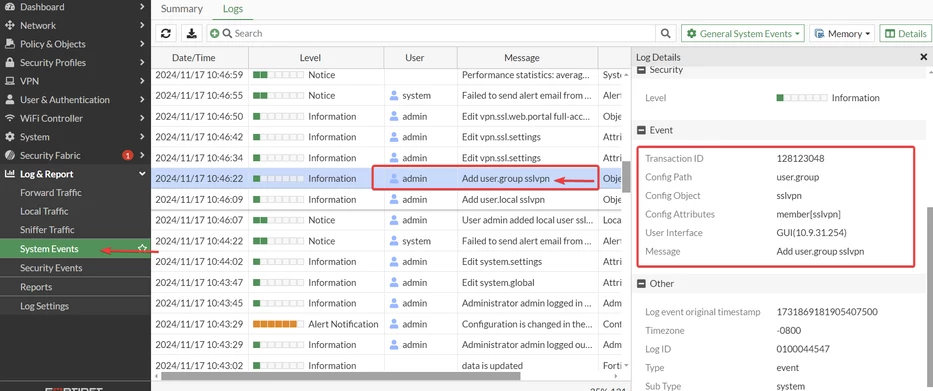This screenshot has width=933, height=391.
Task: Open General System Events dropdown
Action: tap(743, 34)
